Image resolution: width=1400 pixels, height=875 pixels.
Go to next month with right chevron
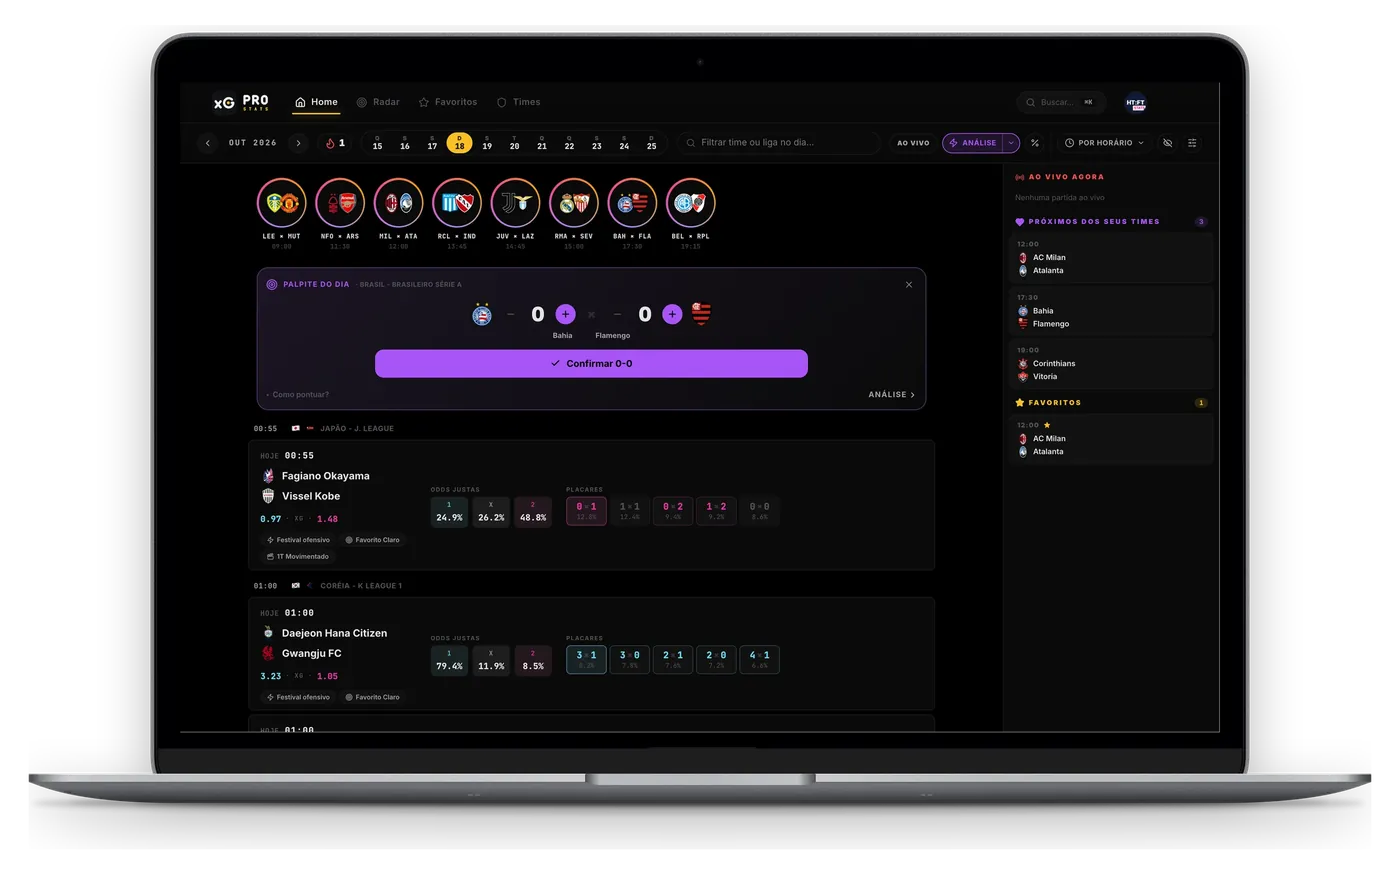[x=298, y=143]
